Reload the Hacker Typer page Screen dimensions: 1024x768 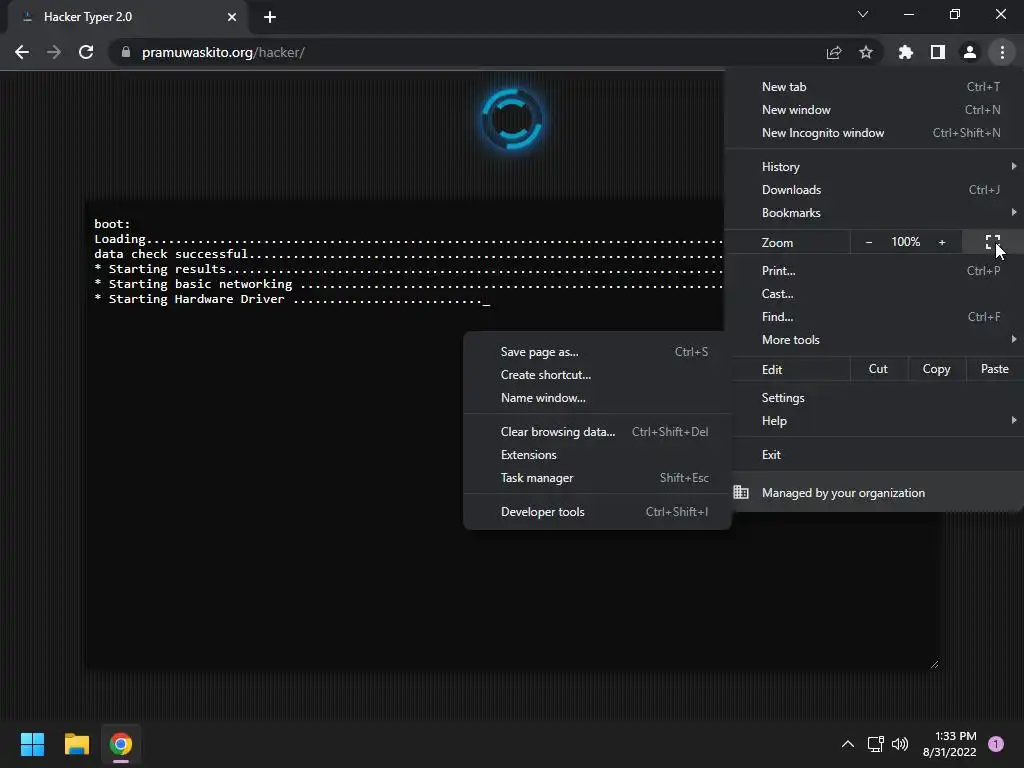pos(86,52)
